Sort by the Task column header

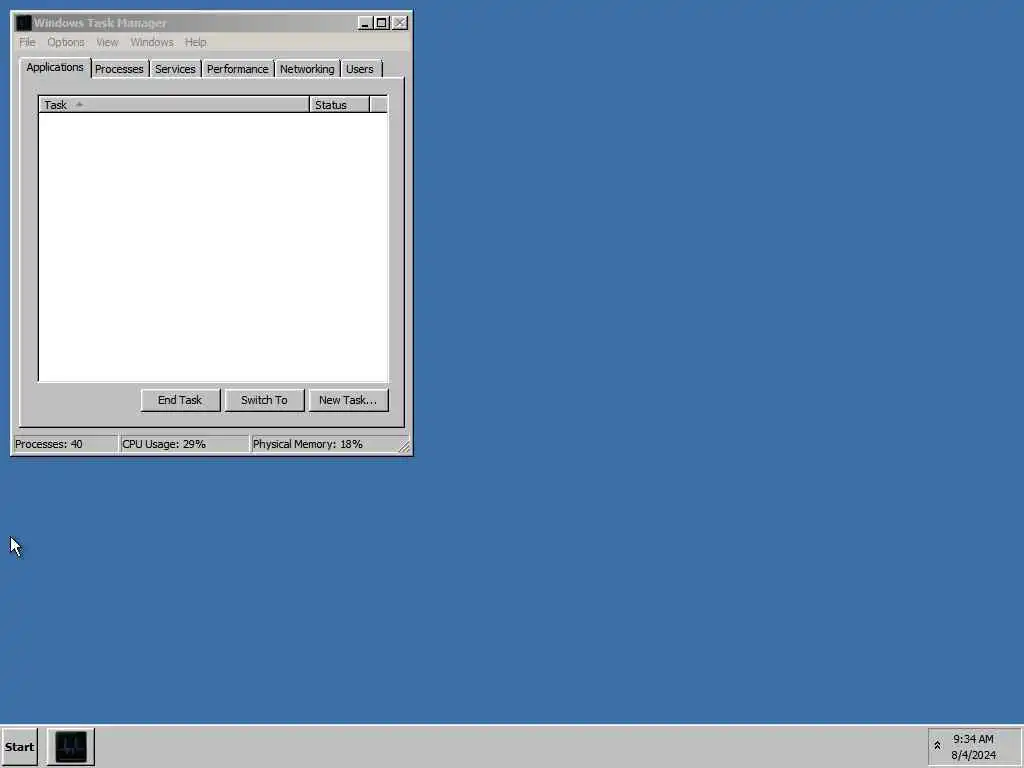[x=174, y=104]
